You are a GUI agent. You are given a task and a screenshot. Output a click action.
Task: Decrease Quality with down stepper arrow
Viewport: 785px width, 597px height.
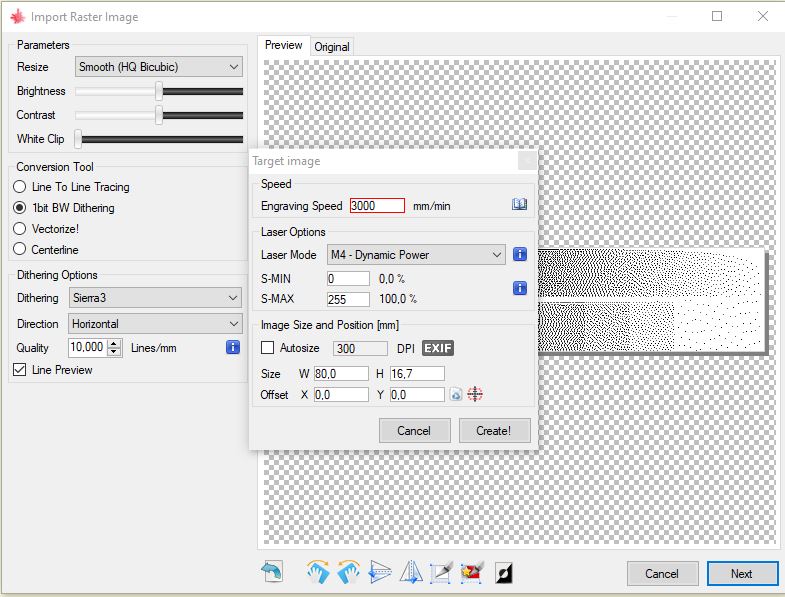[115, 352]
